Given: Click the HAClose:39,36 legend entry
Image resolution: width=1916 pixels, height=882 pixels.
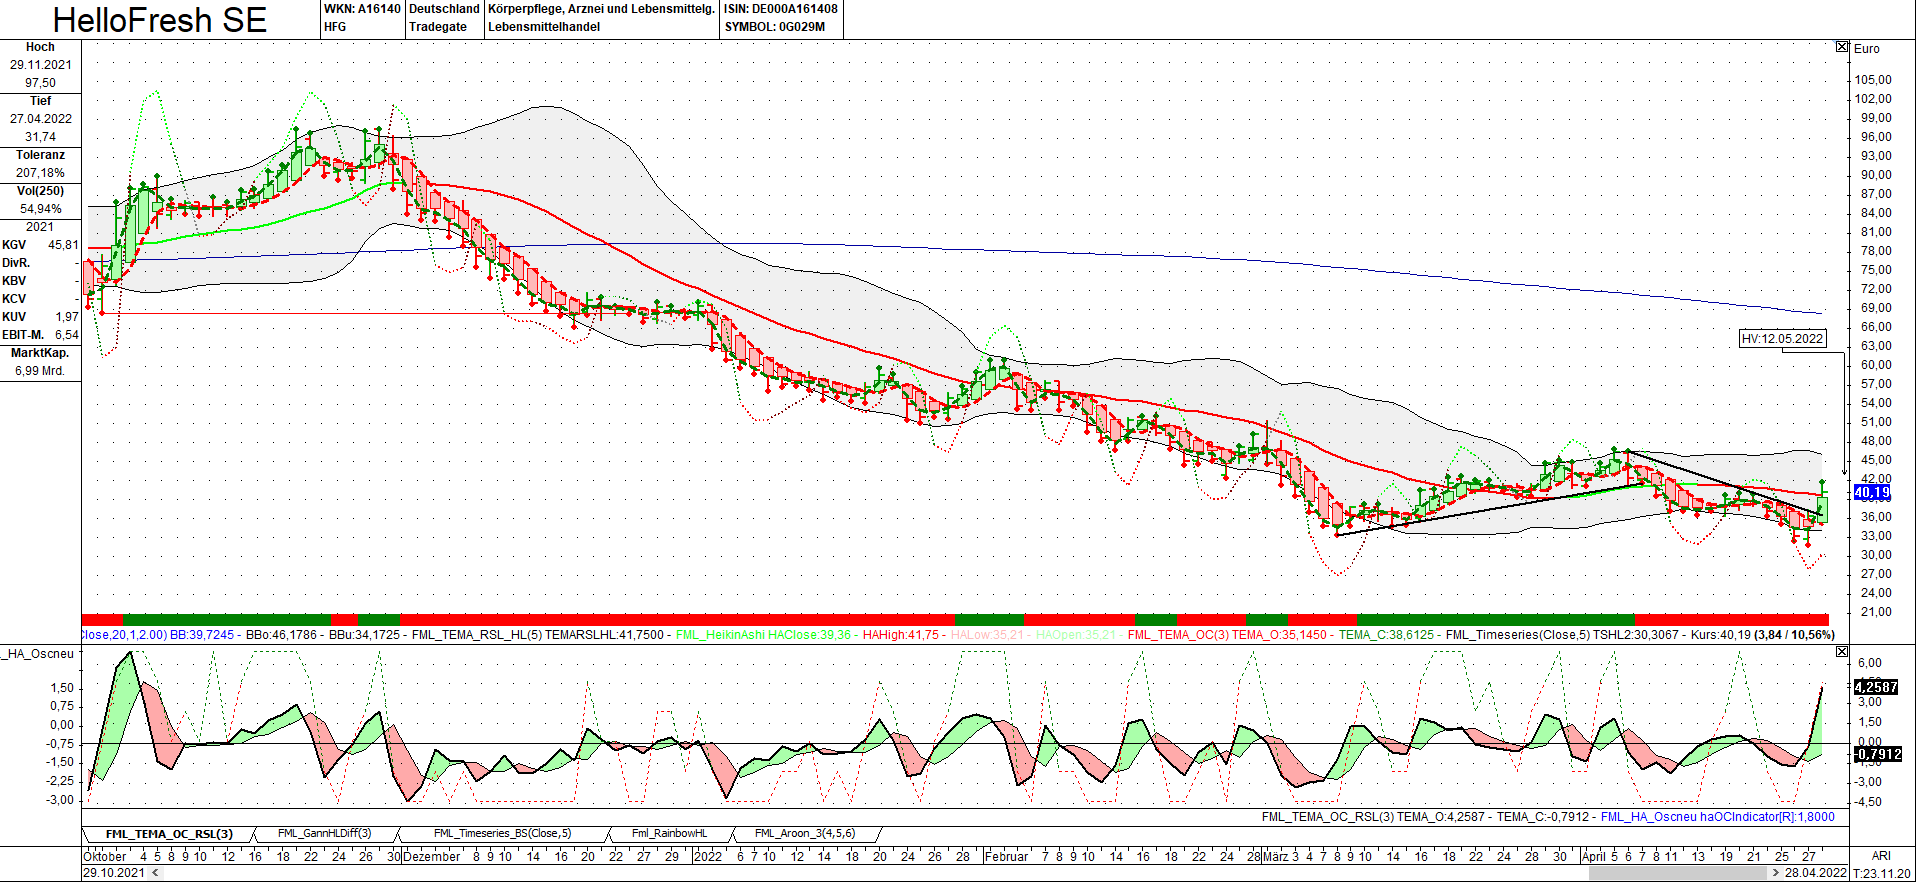Looking at the screenshot, I should coord(809,635).
